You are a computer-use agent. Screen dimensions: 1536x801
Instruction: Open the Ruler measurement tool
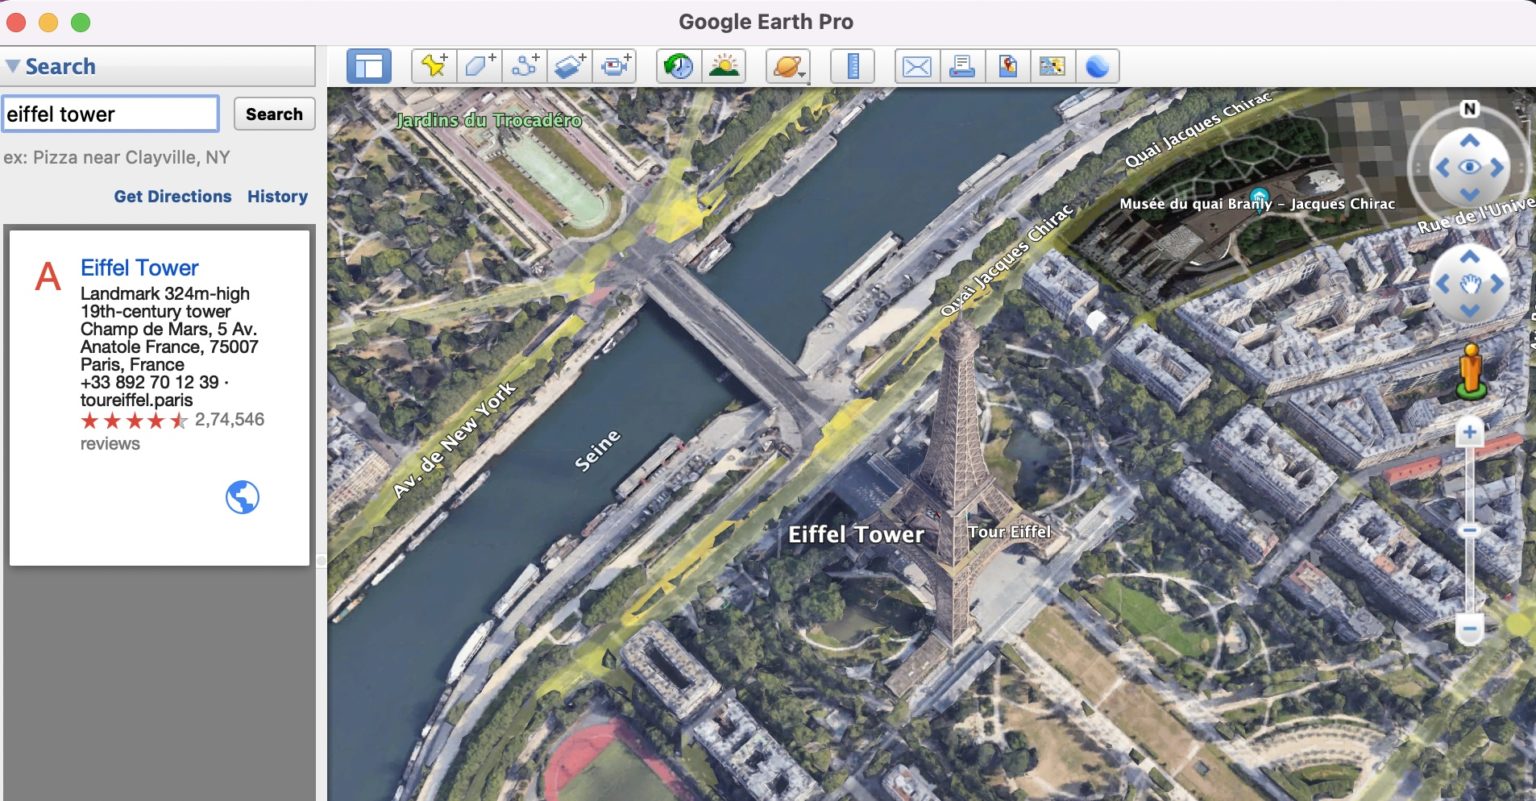[851, 65]
